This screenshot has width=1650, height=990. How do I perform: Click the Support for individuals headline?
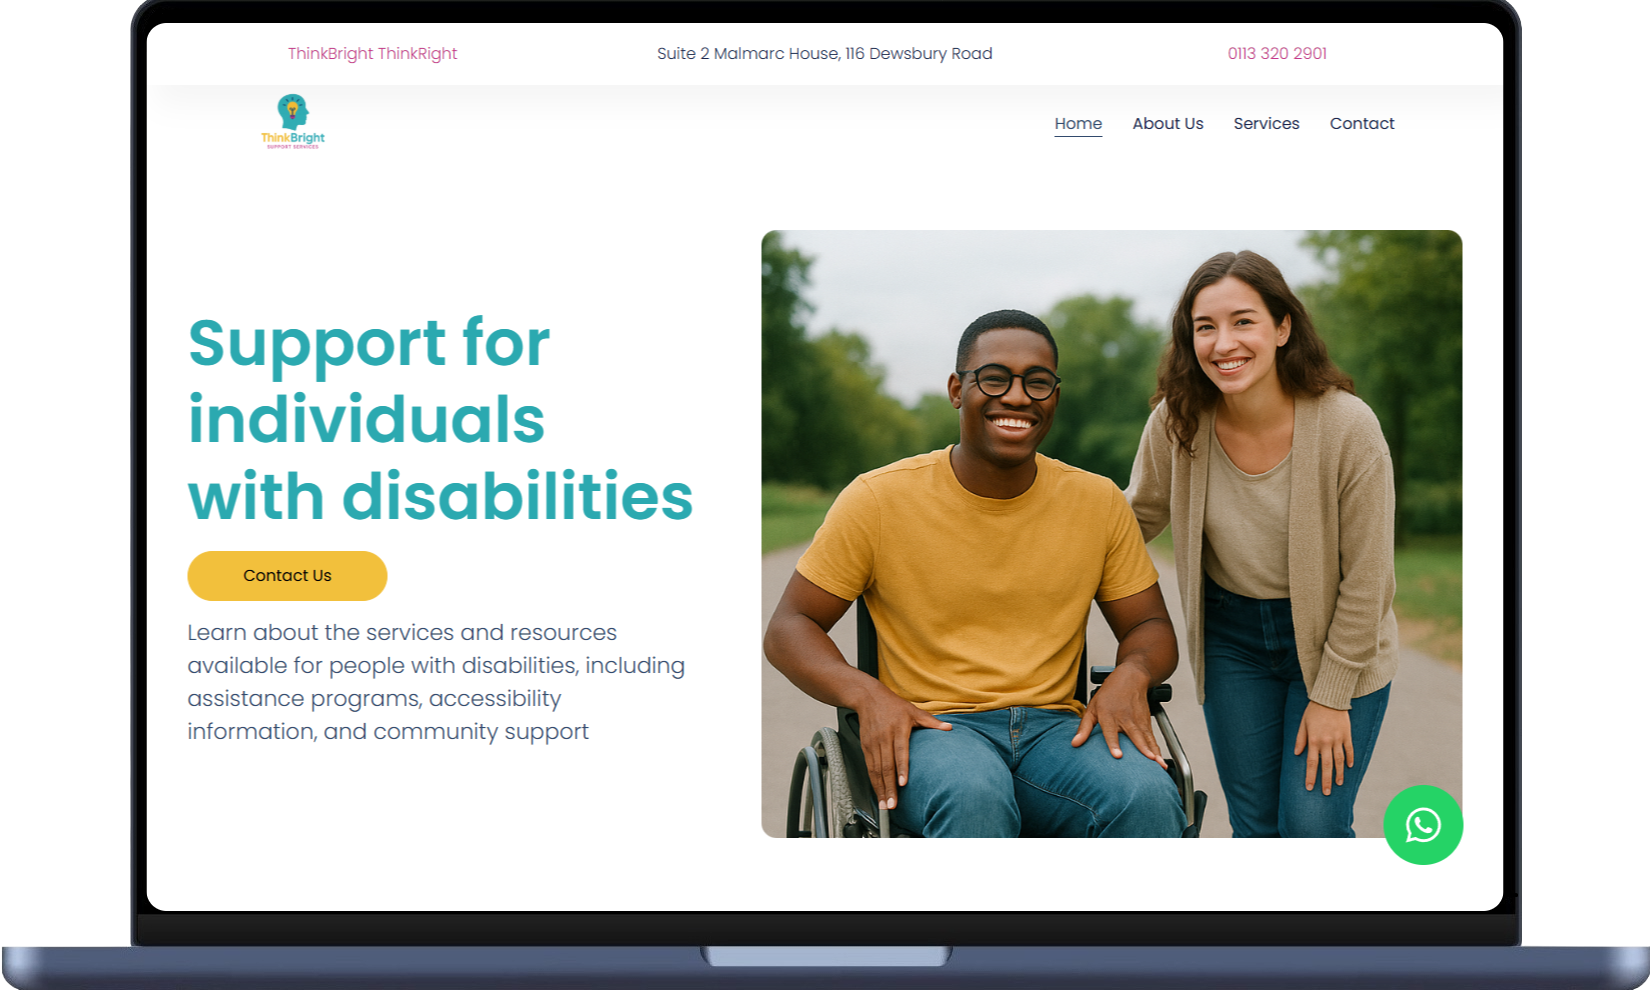(440, 419)
